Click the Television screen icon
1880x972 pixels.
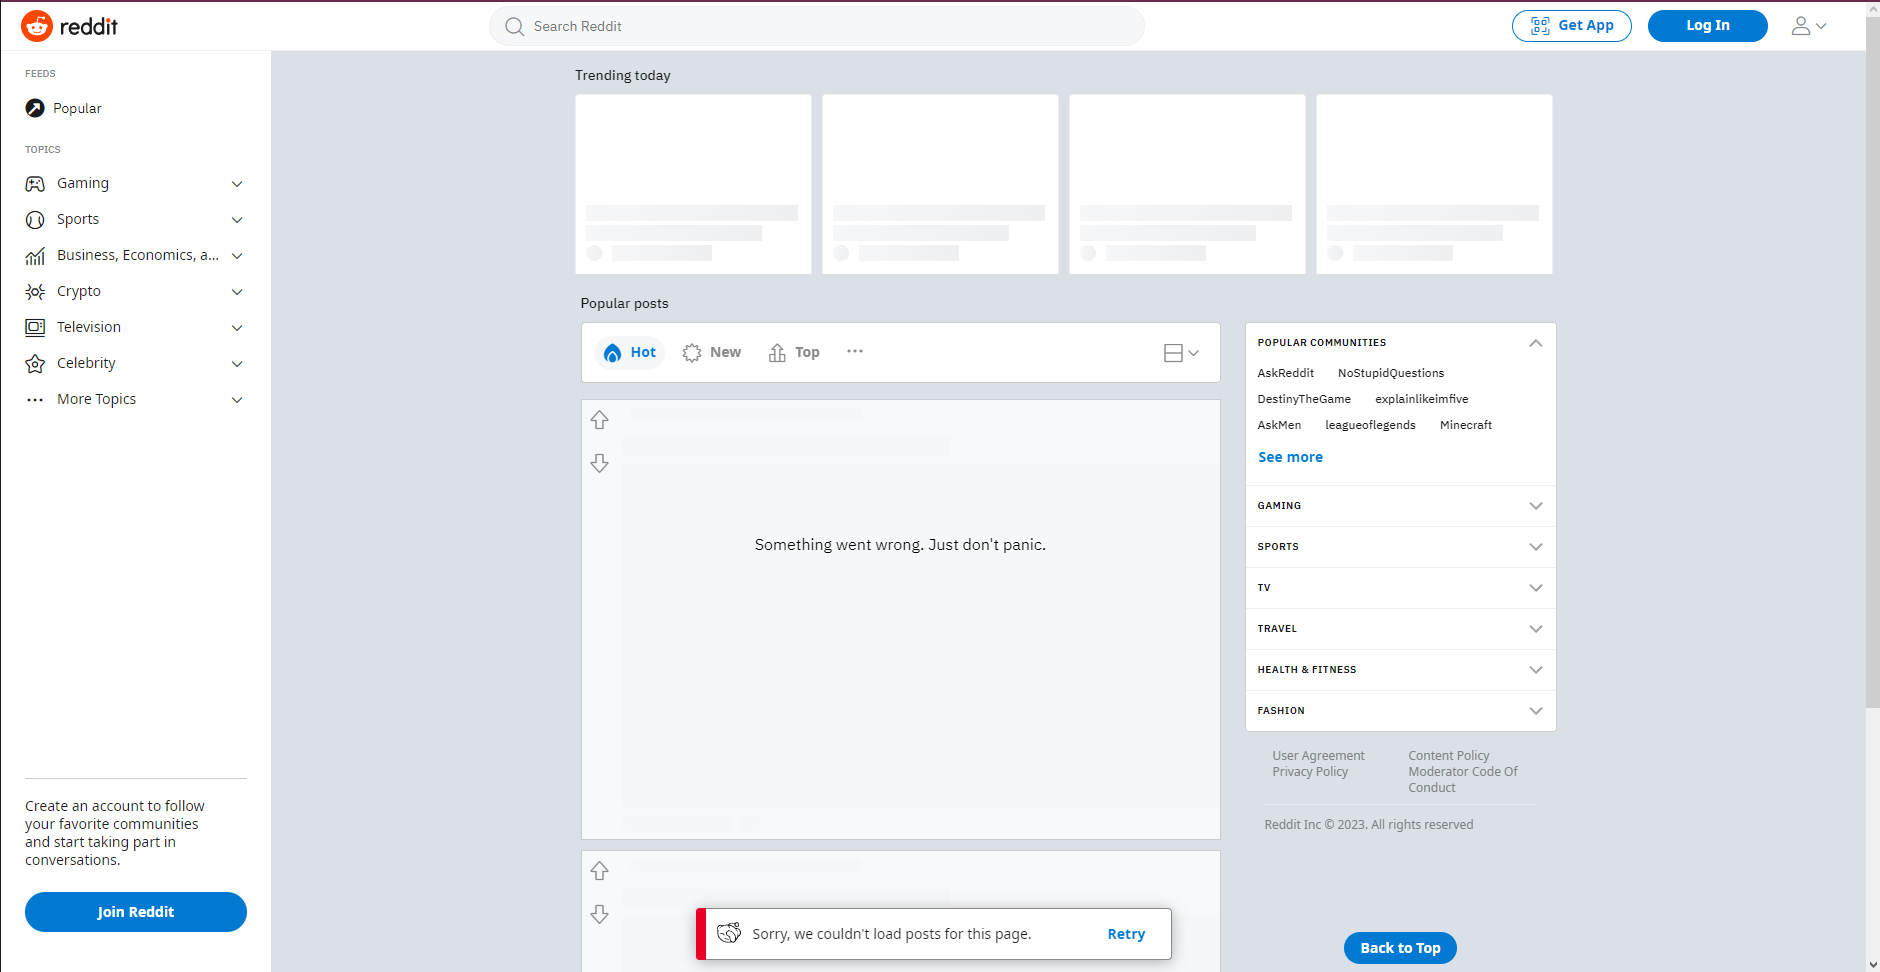35,327
